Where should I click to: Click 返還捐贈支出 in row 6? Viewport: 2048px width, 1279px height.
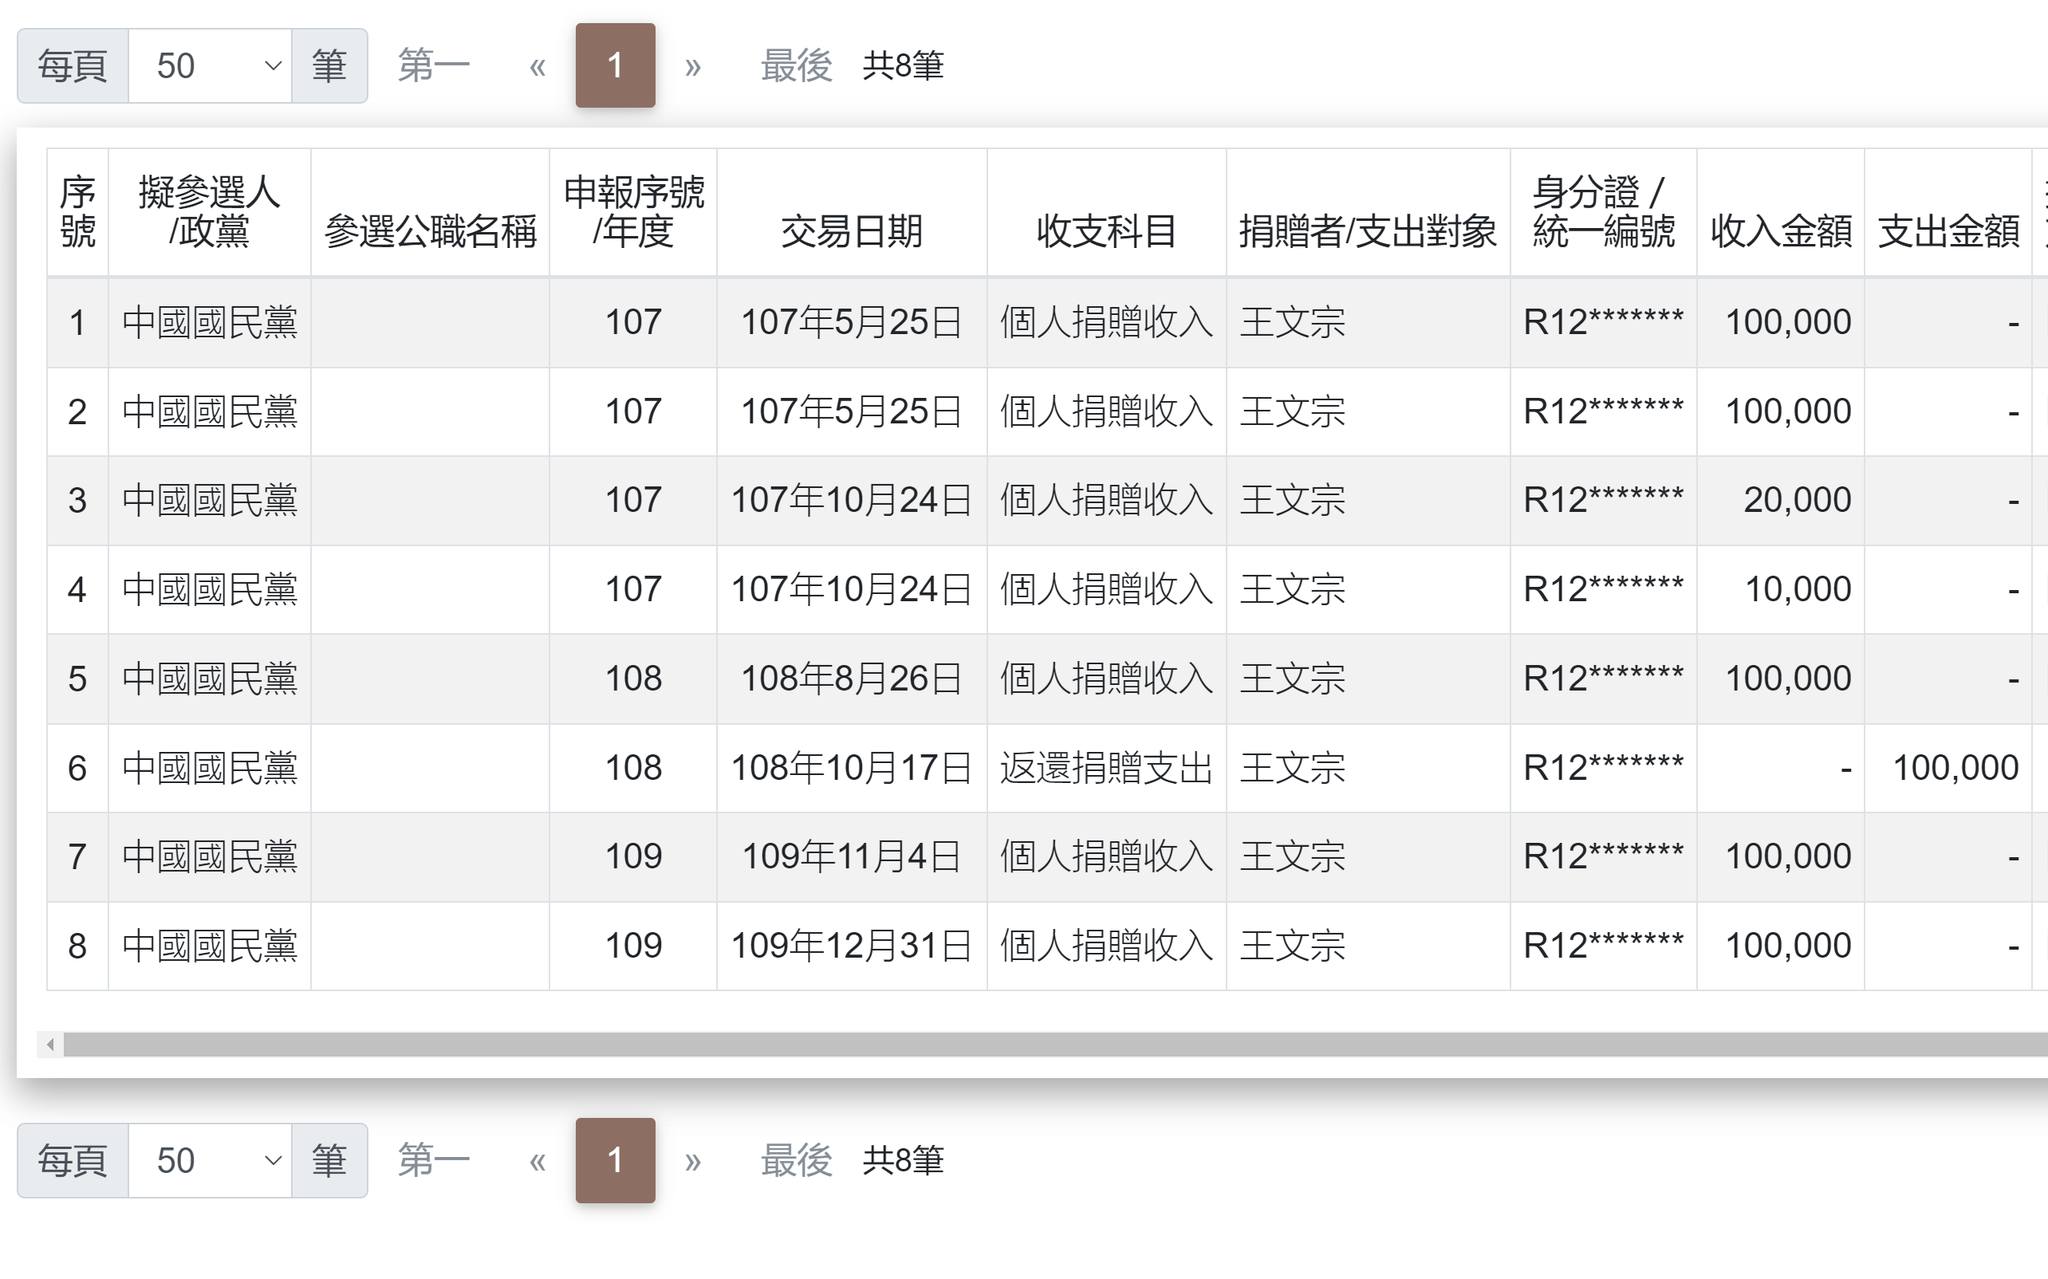tap(1106, 768)
